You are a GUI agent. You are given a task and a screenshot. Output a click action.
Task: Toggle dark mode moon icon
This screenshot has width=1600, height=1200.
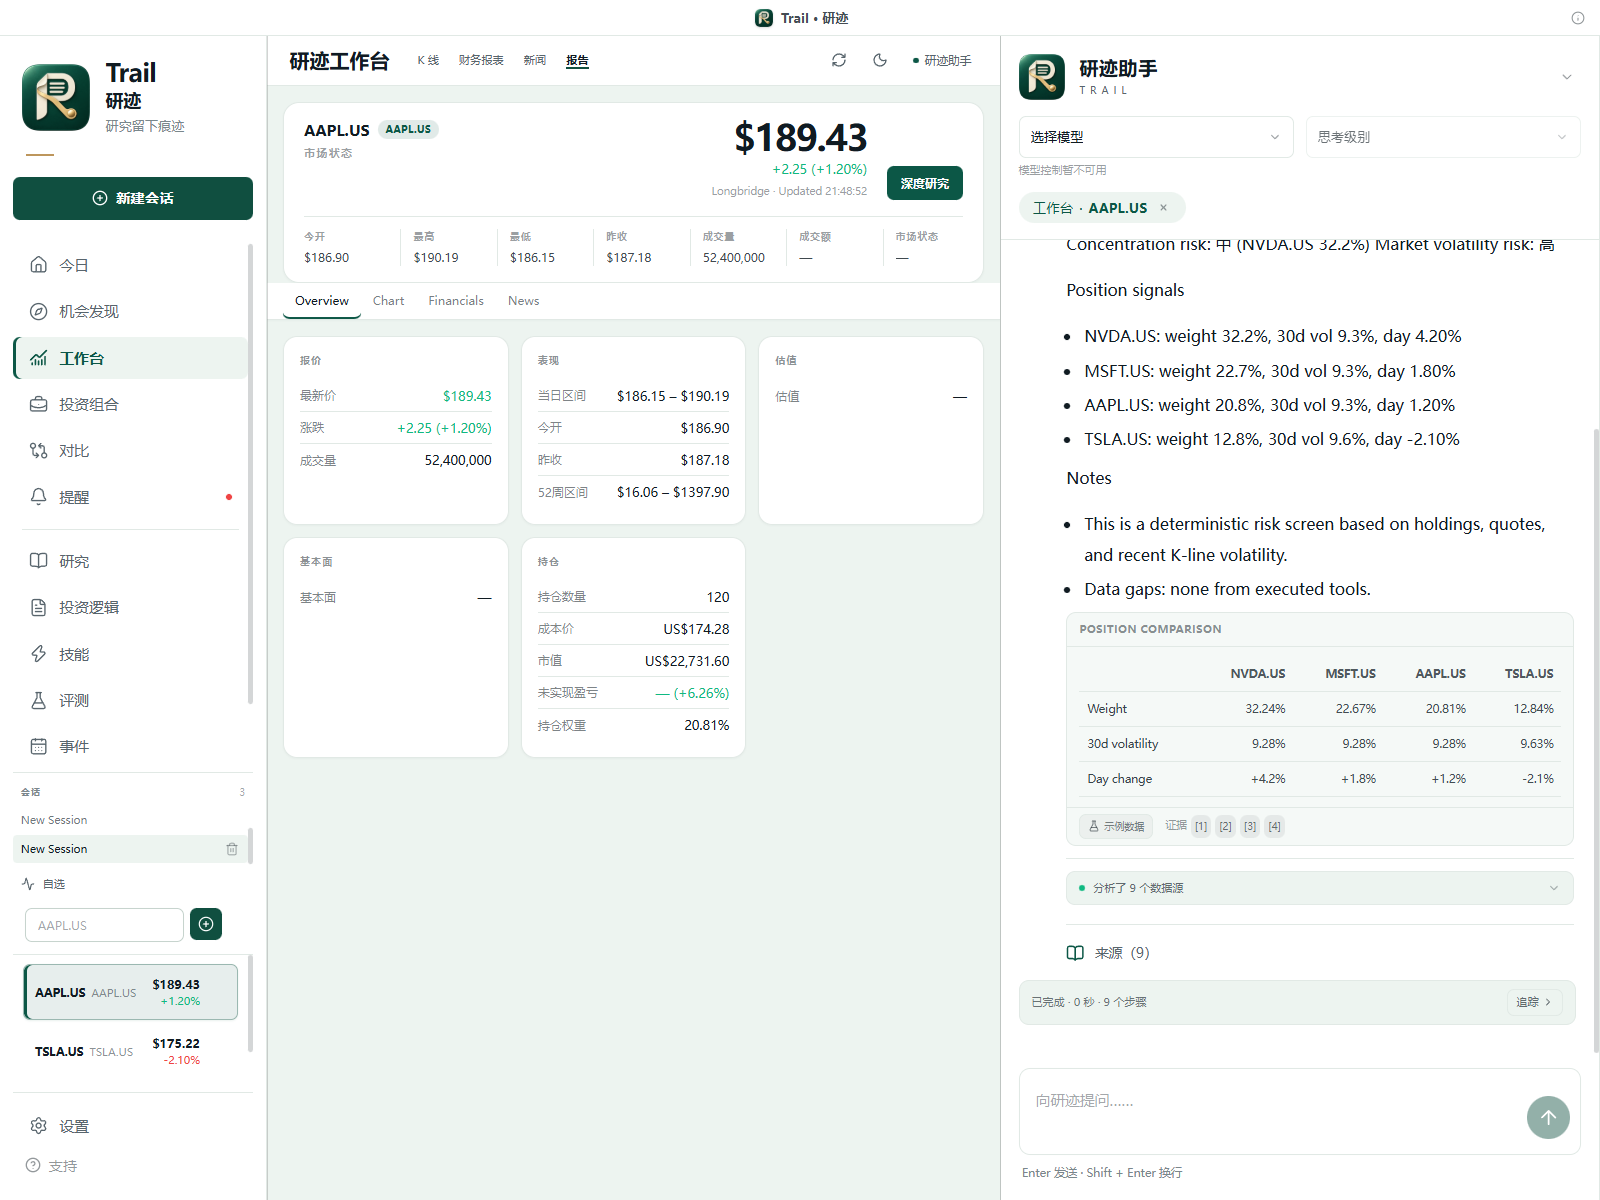coord(880,60)
